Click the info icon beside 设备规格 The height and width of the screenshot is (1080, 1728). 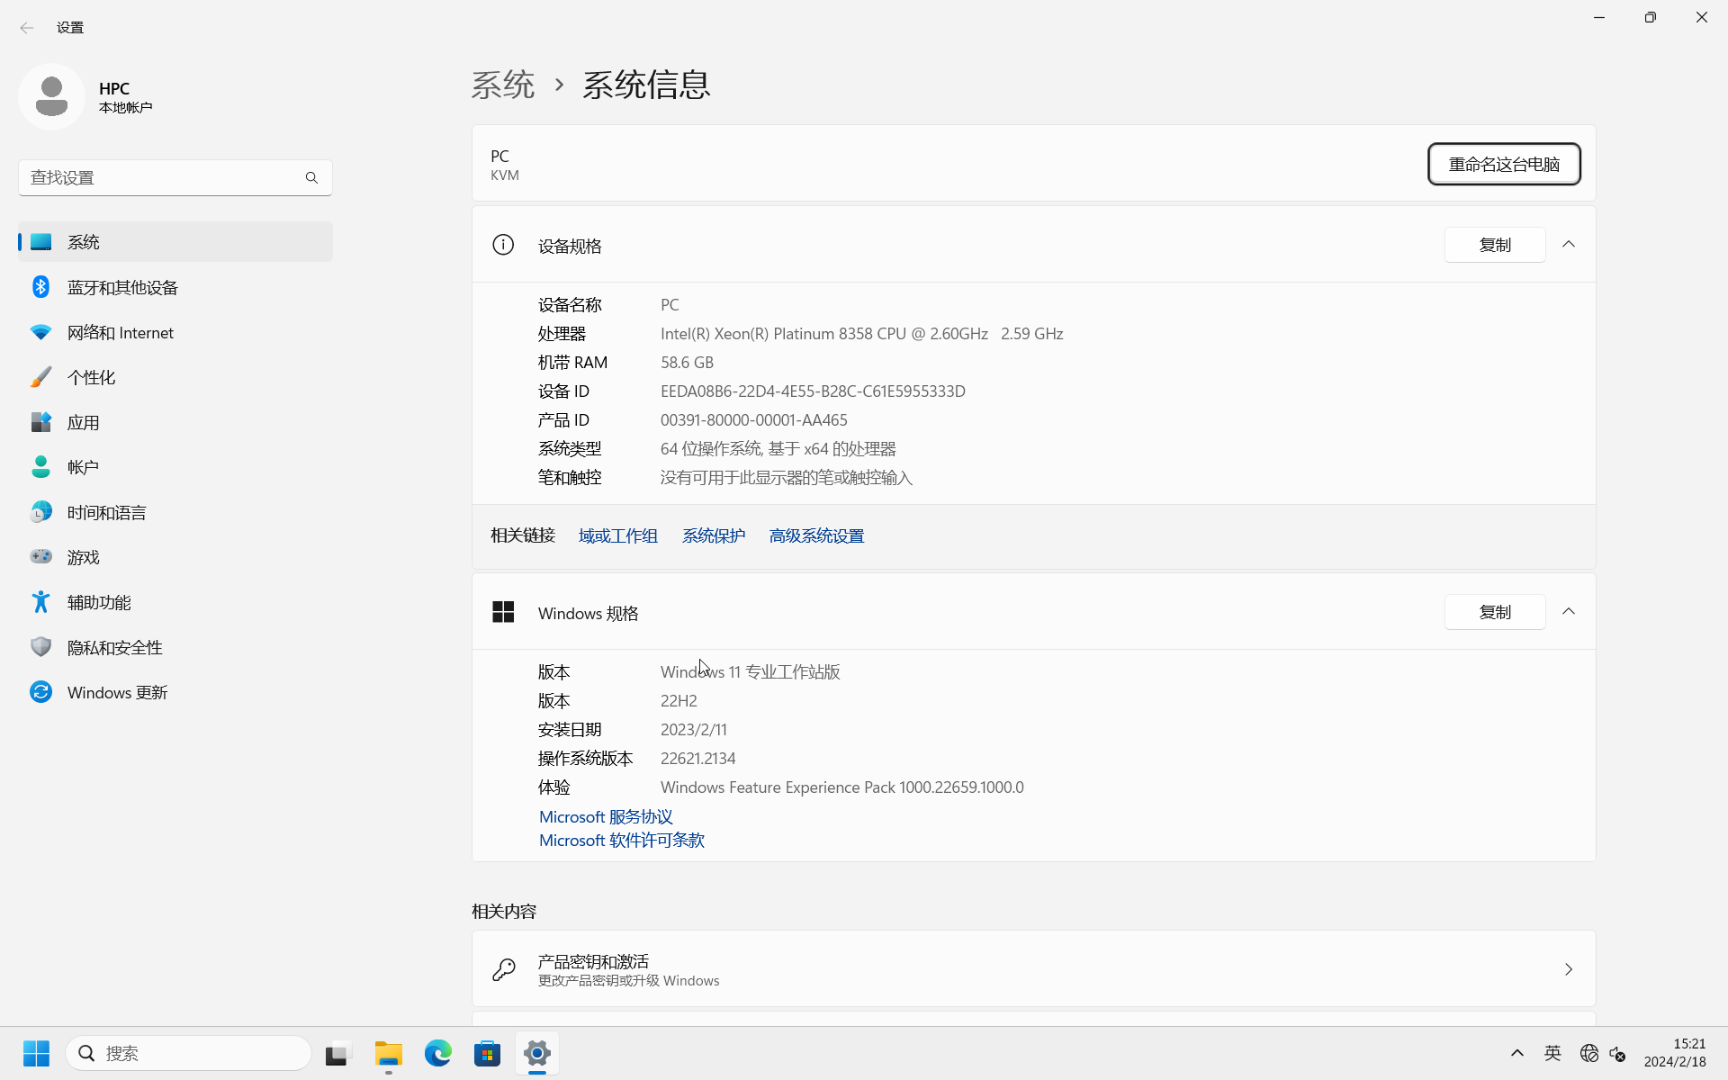pyautogui.click(x=503, y=245)
